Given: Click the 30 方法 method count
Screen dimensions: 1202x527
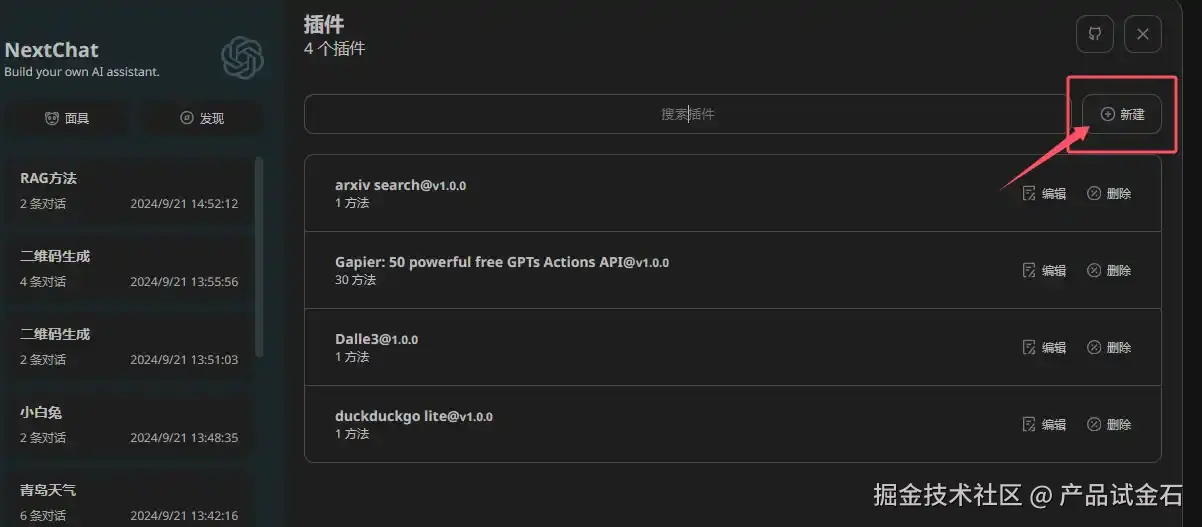Looking at the screenshot, I should (x=355, y=280).
